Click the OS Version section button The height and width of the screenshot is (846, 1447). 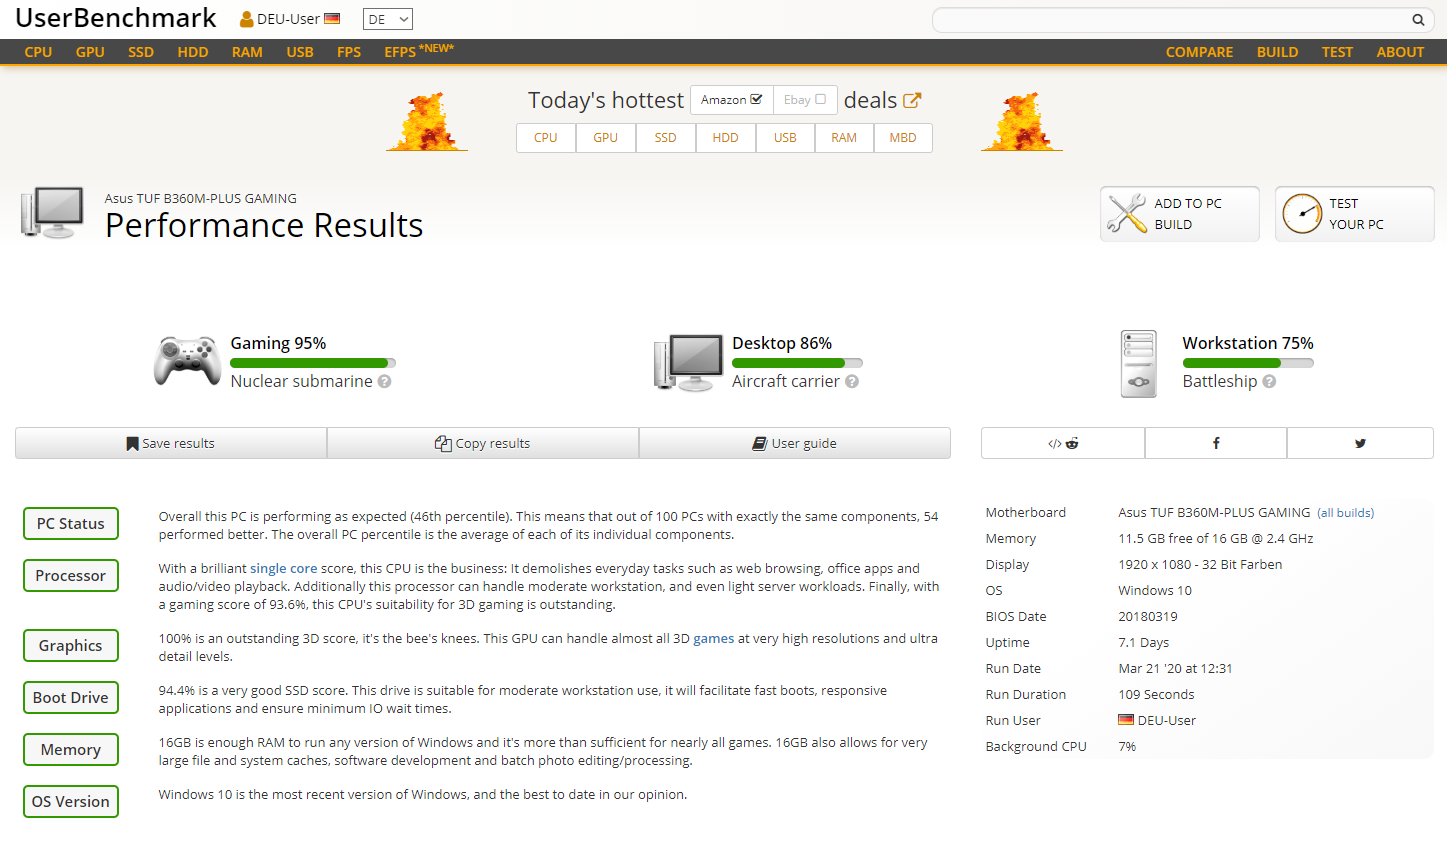71,802
